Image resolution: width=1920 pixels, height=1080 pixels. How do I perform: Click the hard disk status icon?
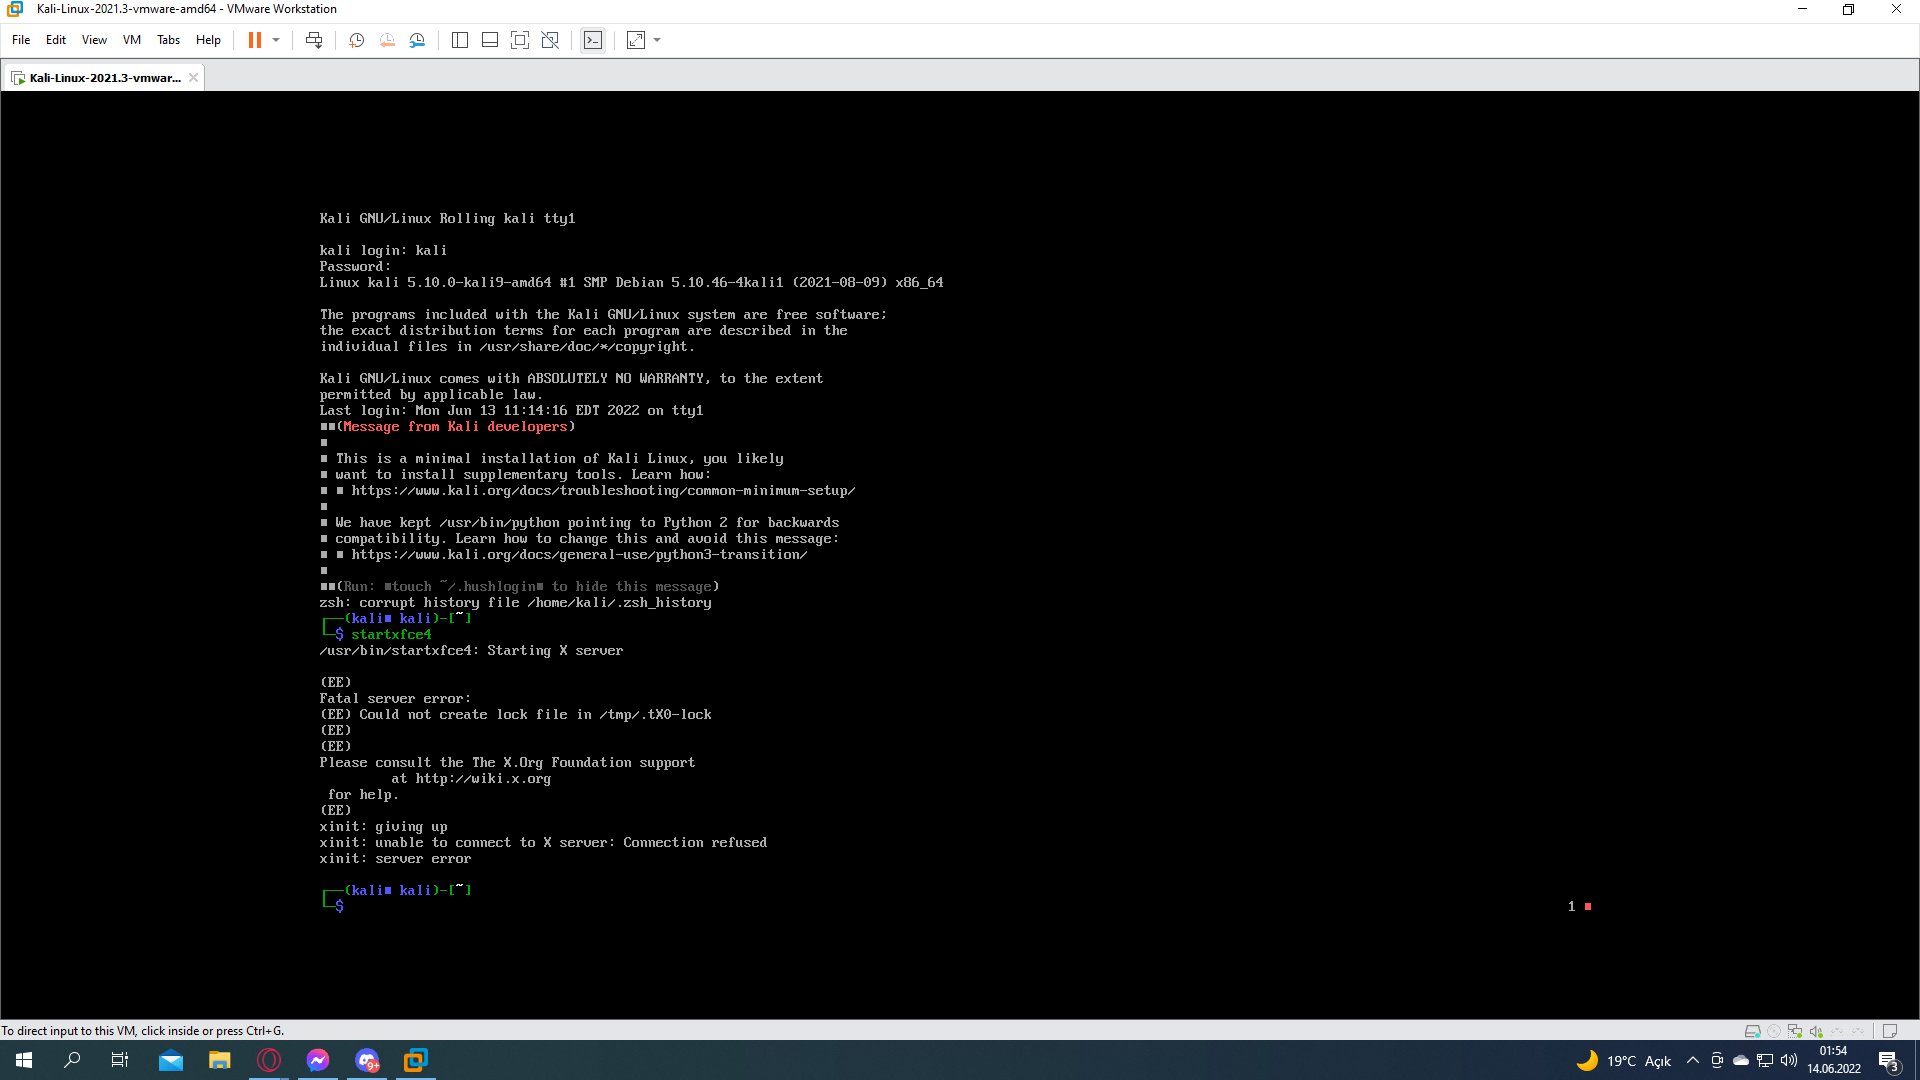pos(1752,1031)
